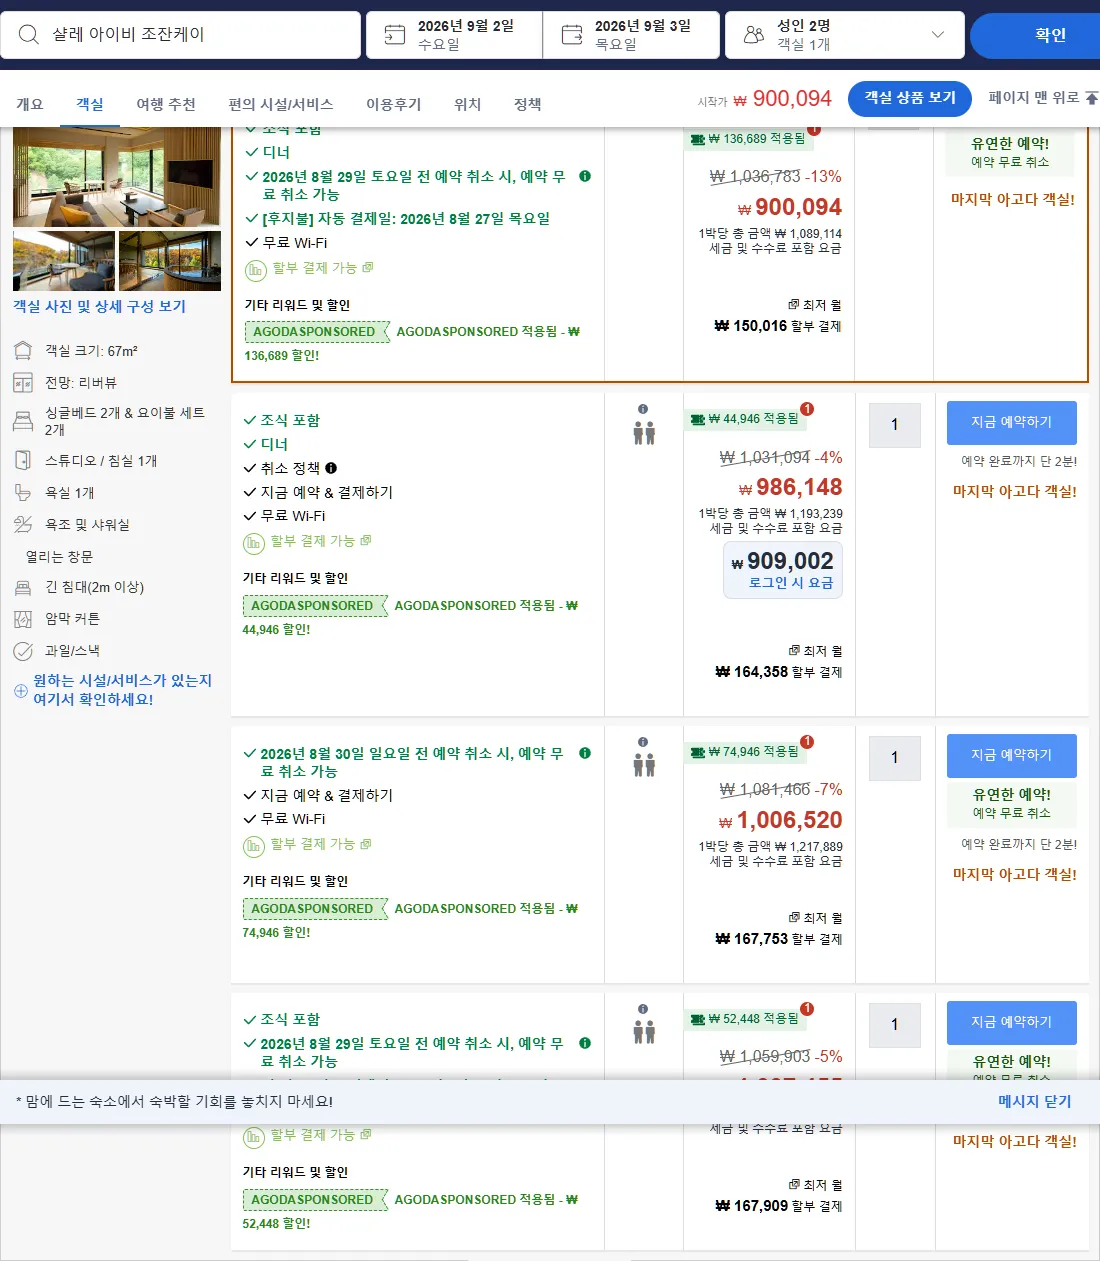Screen dimensions: 1100x1261
Task: Open 원하는 시설/서비스 확인 link
Action: [x=122, y=690]
